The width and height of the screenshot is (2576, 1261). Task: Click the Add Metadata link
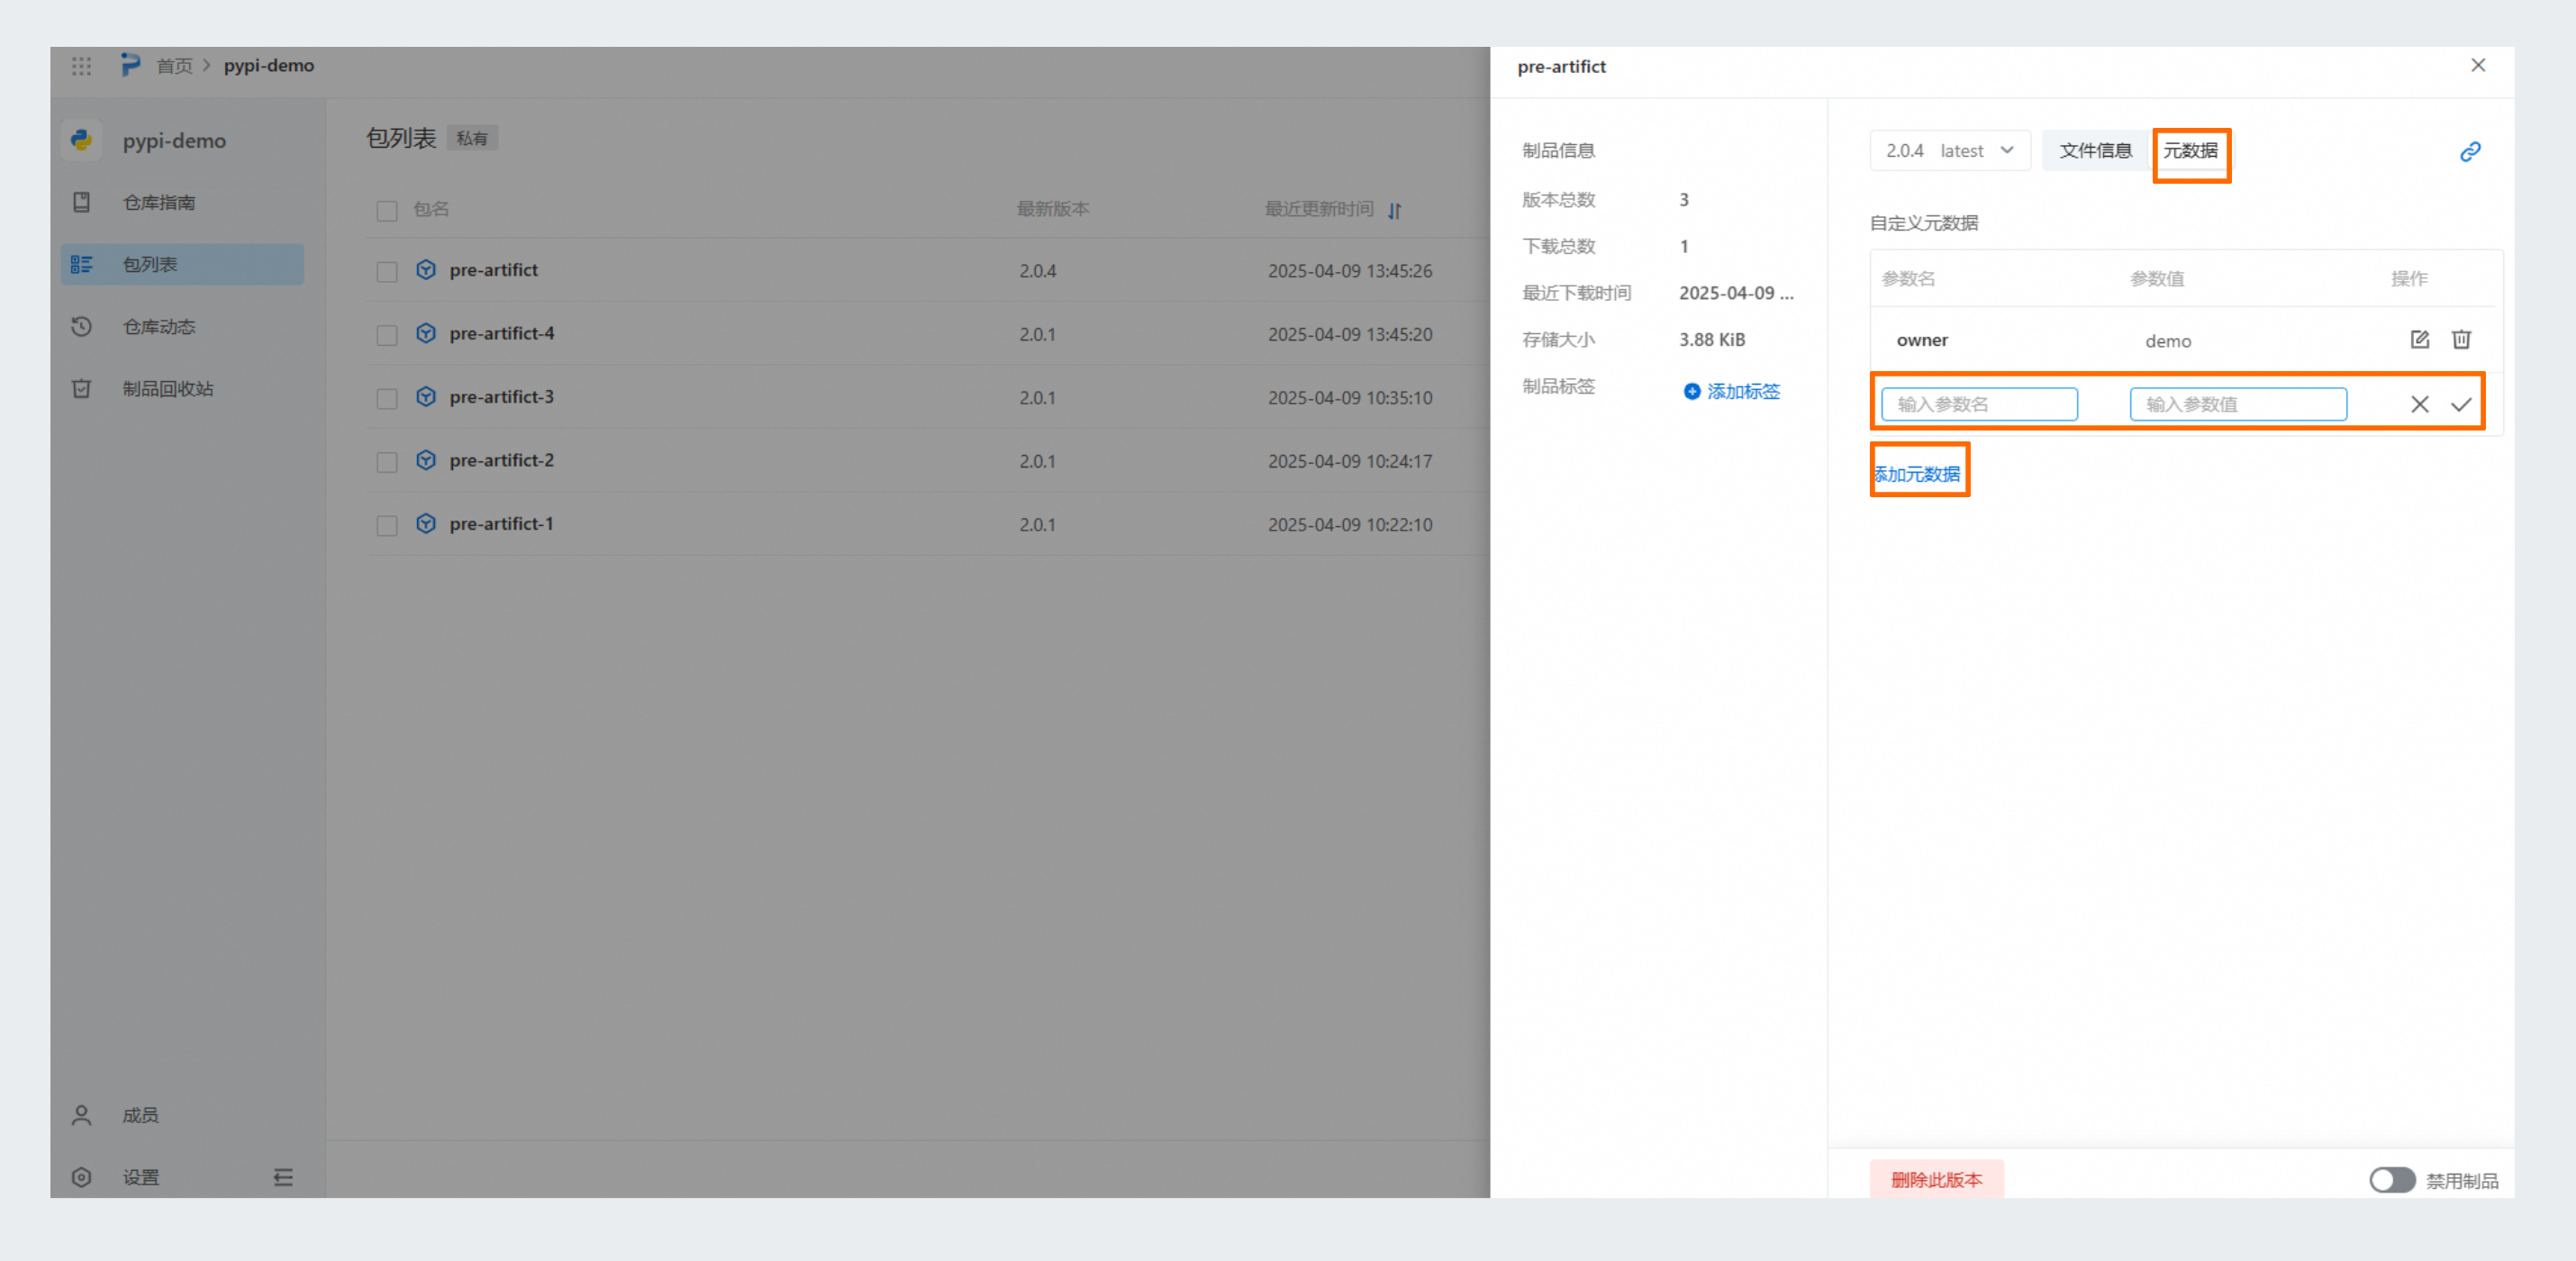(1918, 474)
